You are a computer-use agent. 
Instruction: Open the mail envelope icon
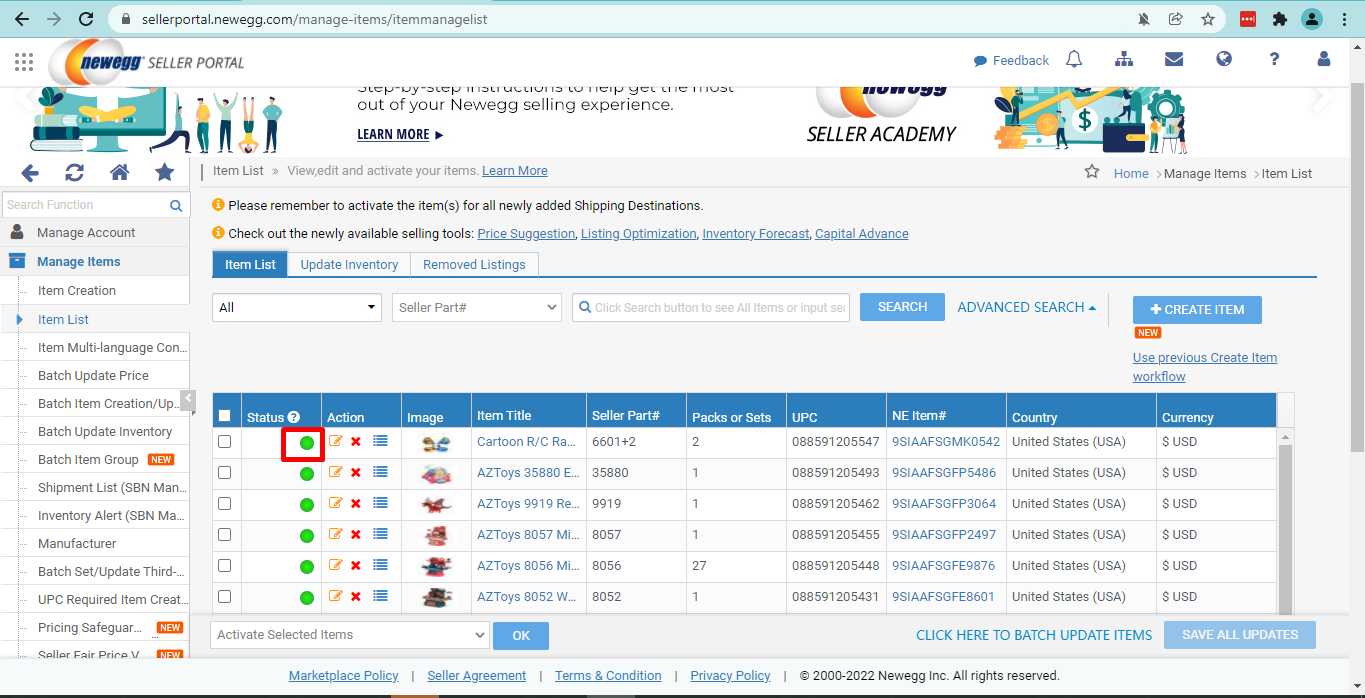pos(1174,60)
